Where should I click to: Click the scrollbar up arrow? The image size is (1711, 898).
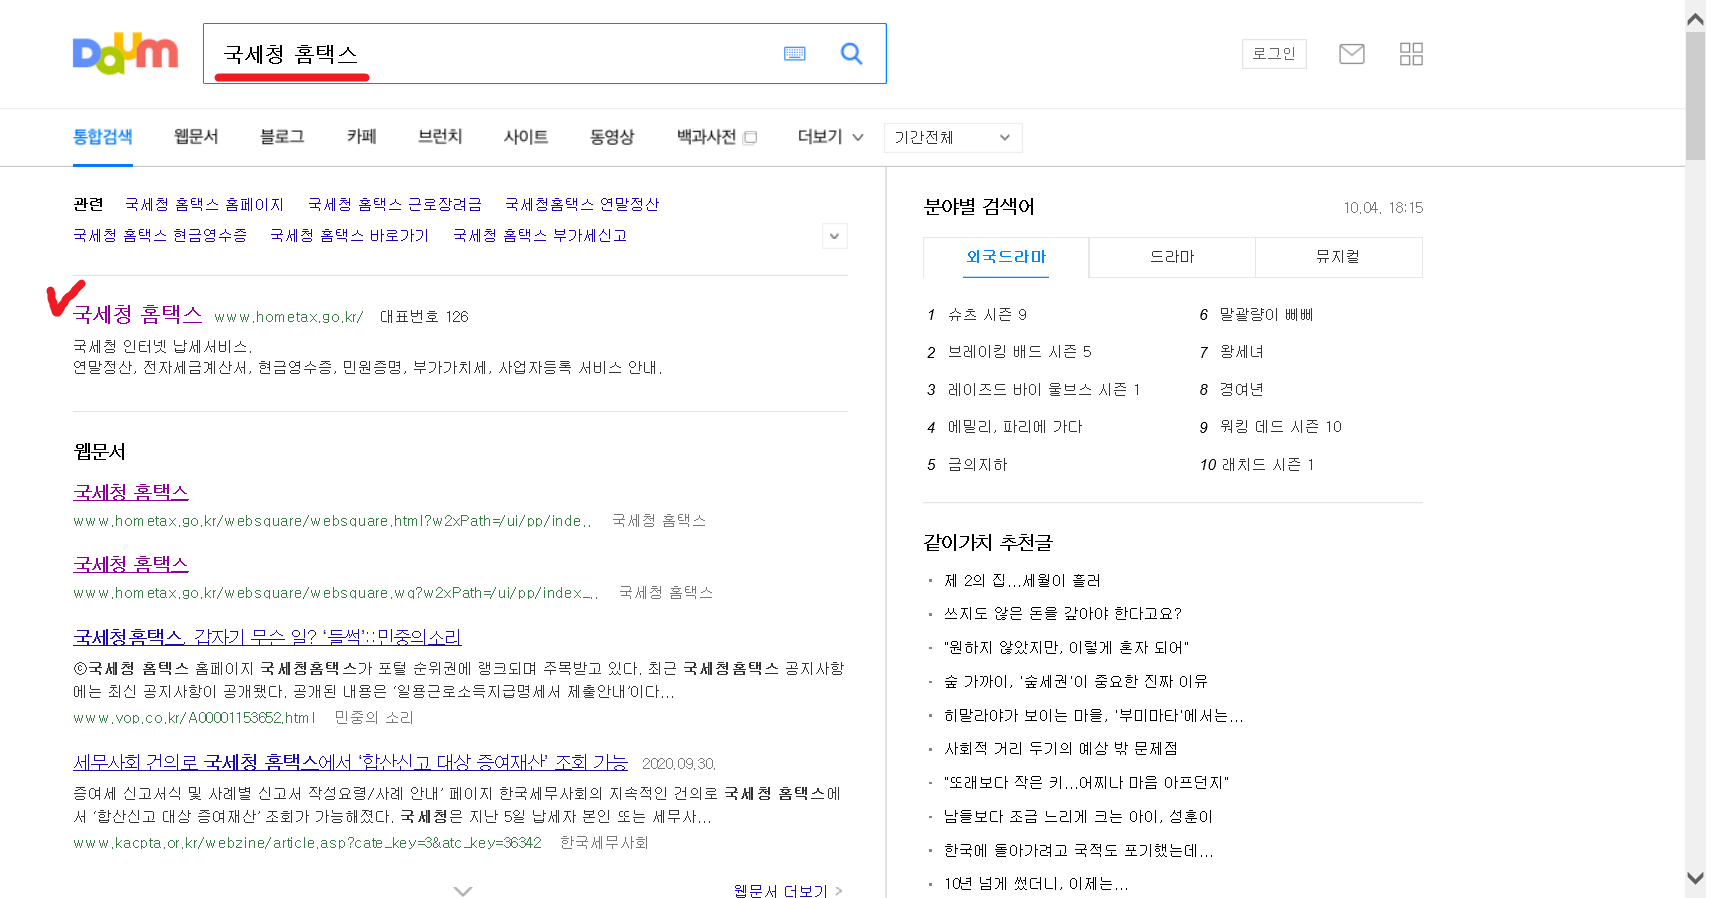click(1695, 18)
